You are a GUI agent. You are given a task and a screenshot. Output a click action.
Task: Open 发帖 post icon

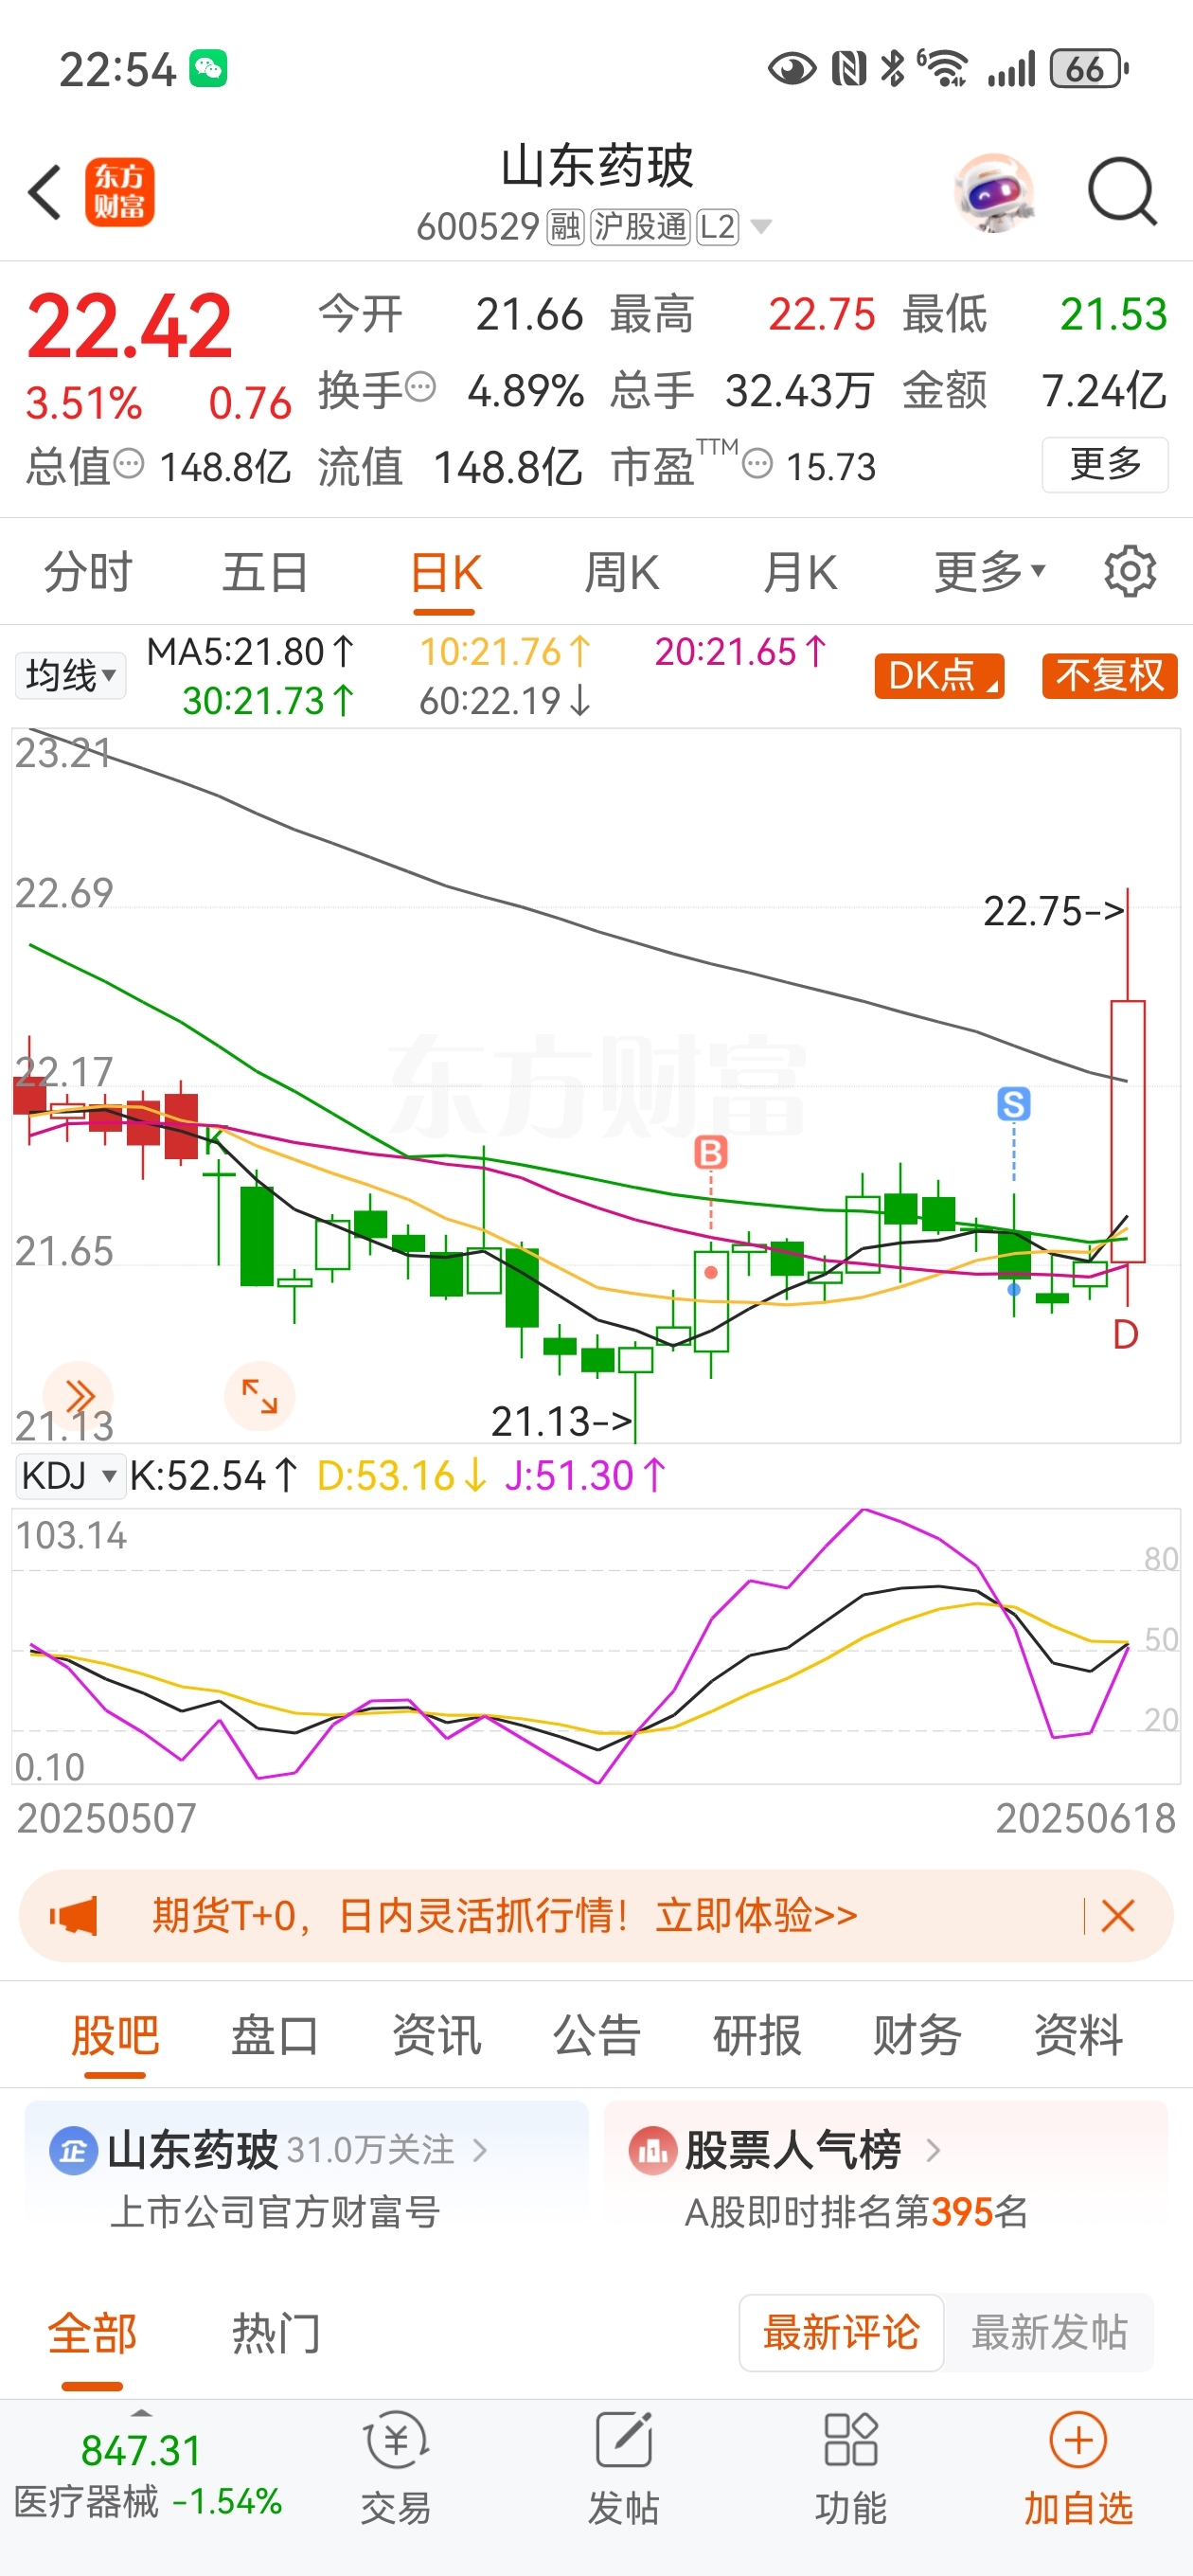click(x=623, y=2469)
